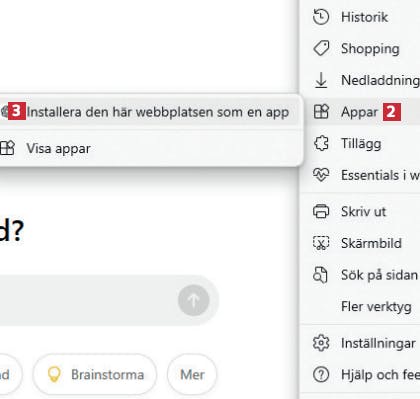Click the Inställningar gear icon
Image resolution: width=420 pixels, height=399 pixels.
321,343
